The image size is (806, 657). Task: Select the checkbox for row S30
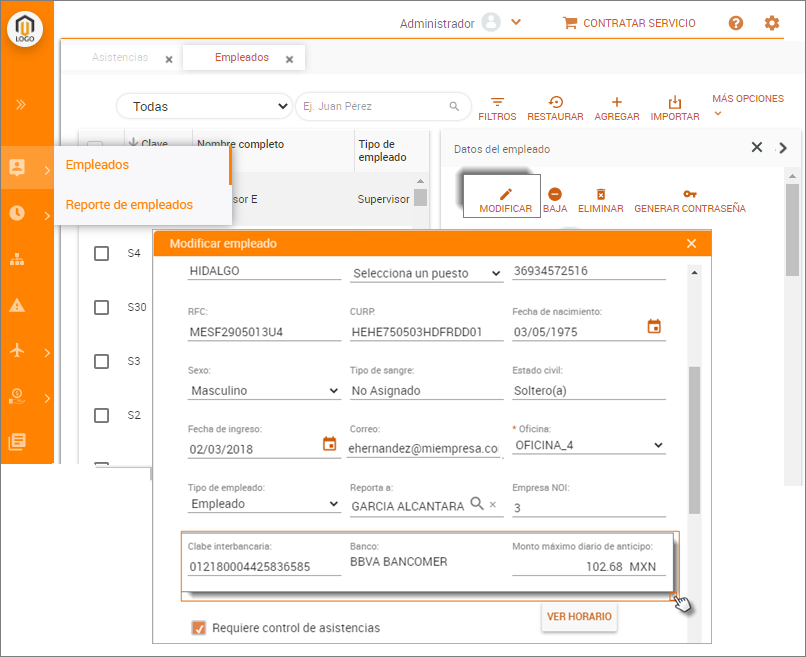click(x=101, y=307)
